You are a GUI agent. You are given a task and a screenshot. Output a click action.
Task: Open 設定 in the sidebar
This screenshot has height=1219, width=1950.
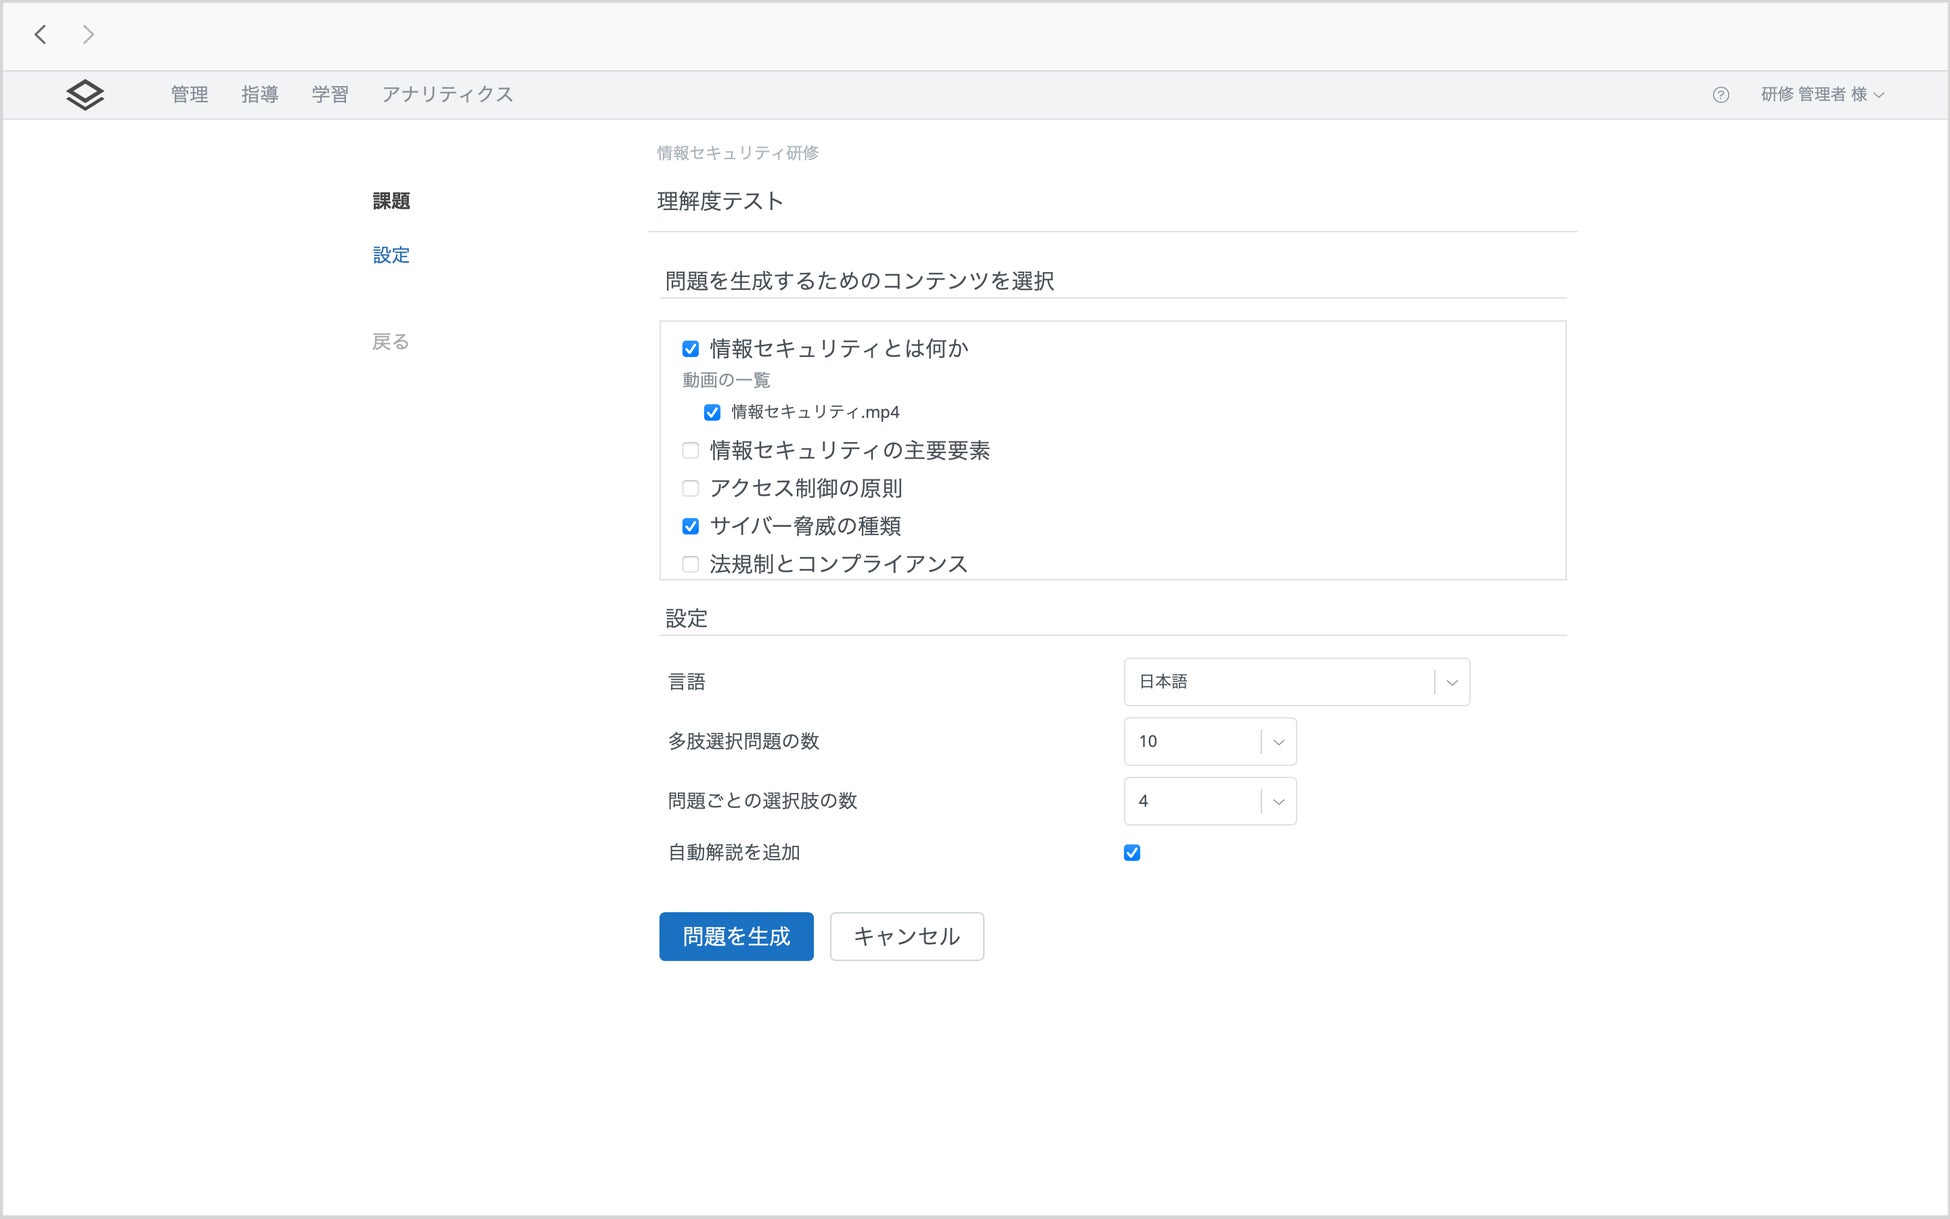pos(391,255)
